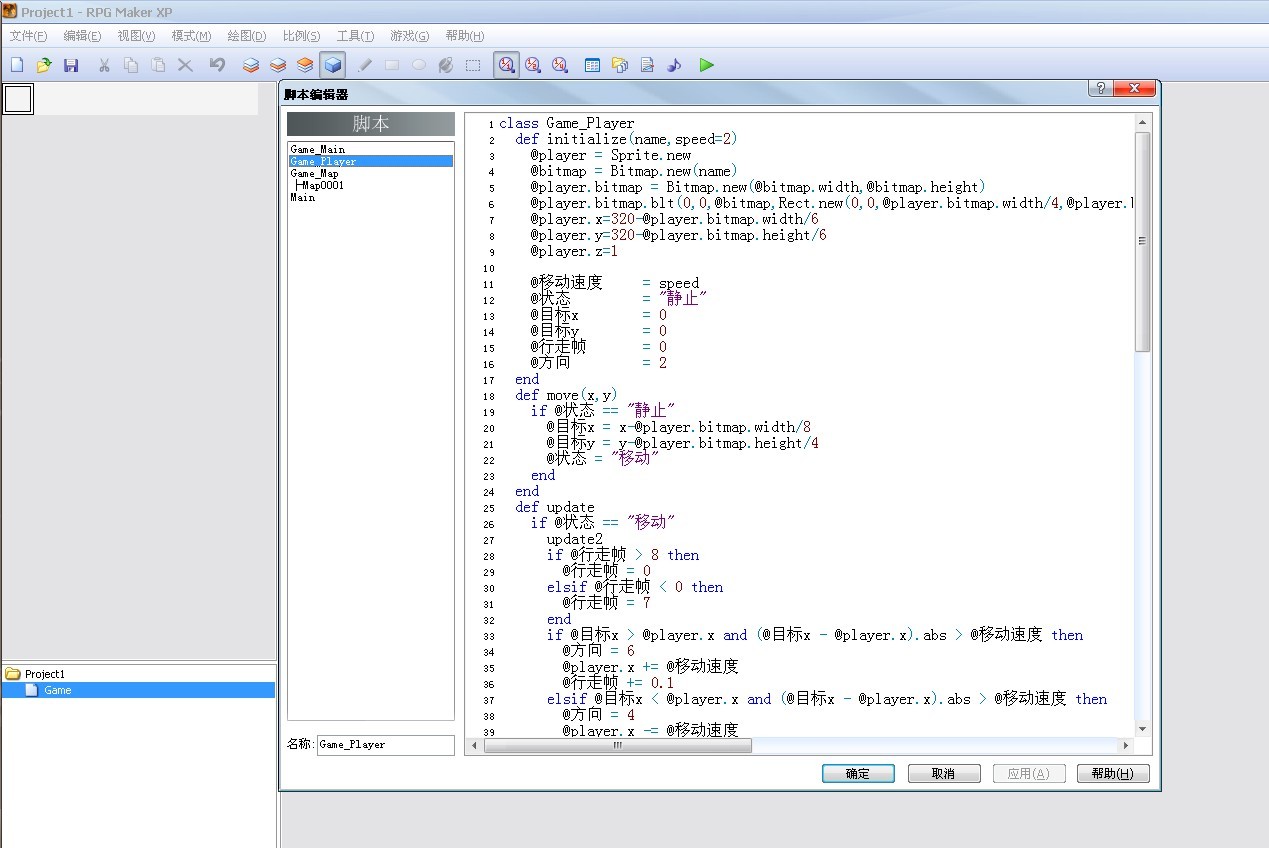1269x848 pixels.
Task: Select the Pencil drawing tool
Action: 365,65
